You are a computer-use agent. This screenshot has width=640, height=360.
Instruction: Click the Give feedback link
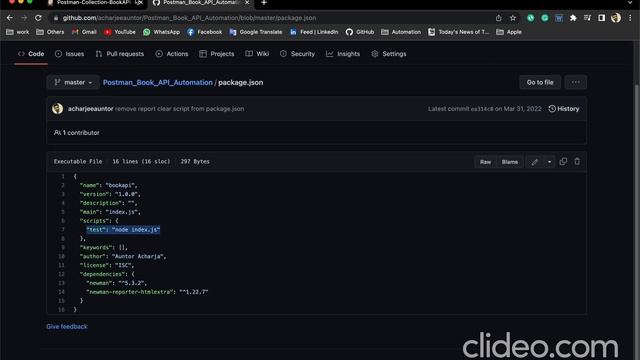coord(67,327)
